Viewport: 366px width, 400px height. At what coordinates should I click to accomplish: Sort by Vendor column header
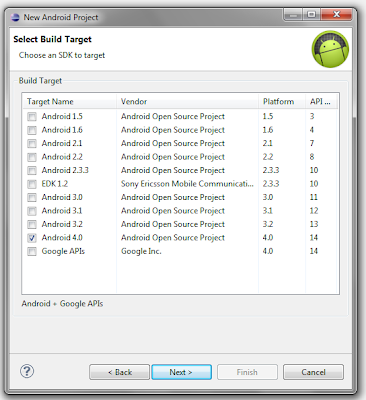click(187, 101)
